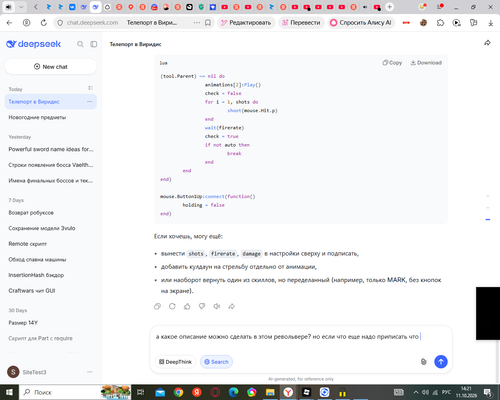The image size is (500, 400).
Task: Open the sidebar search icon
Action: [x=80, y=44]
